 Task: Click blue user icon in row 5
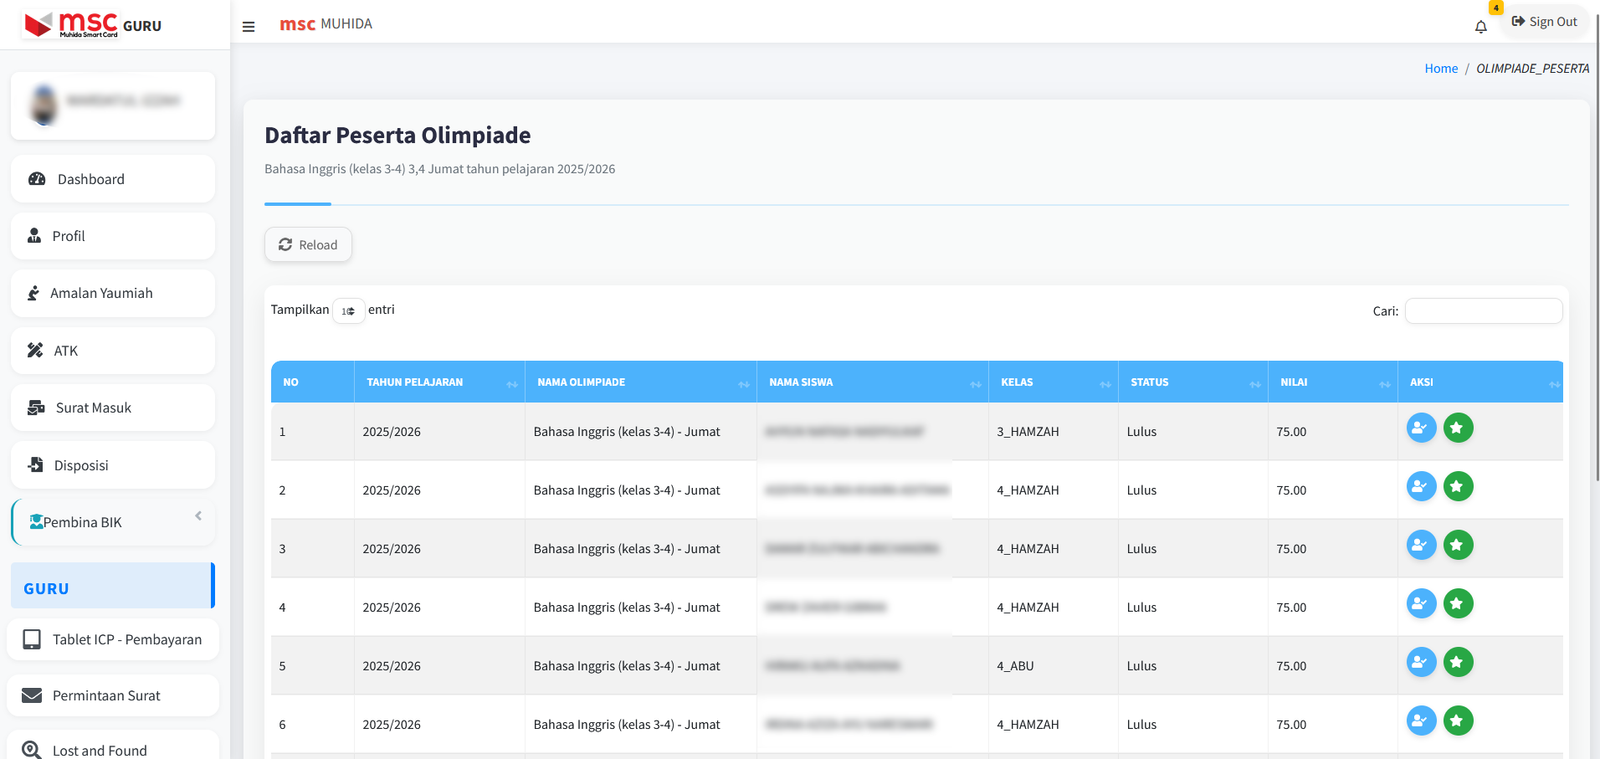[1421, 662]
